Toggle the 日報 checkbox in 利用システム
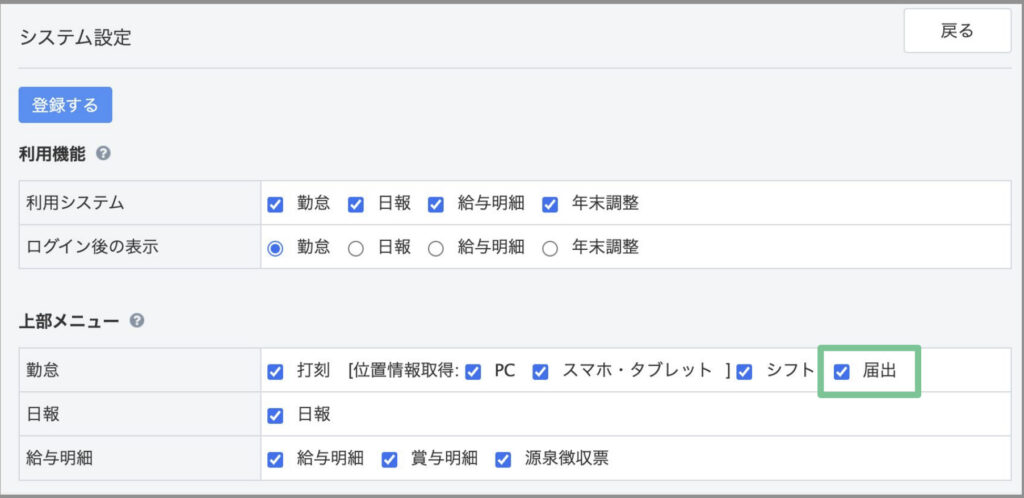Viewport: 1024px width, 498px height. point(355,205)
